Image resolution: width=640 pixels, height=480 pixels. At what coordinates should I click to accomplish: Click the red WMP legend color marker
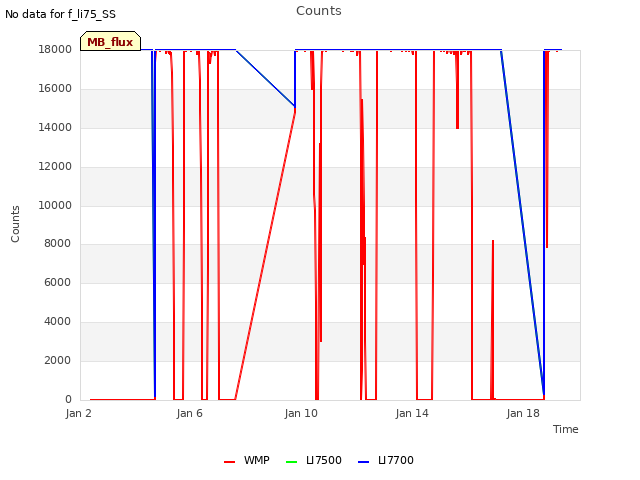tap(229, 462)
